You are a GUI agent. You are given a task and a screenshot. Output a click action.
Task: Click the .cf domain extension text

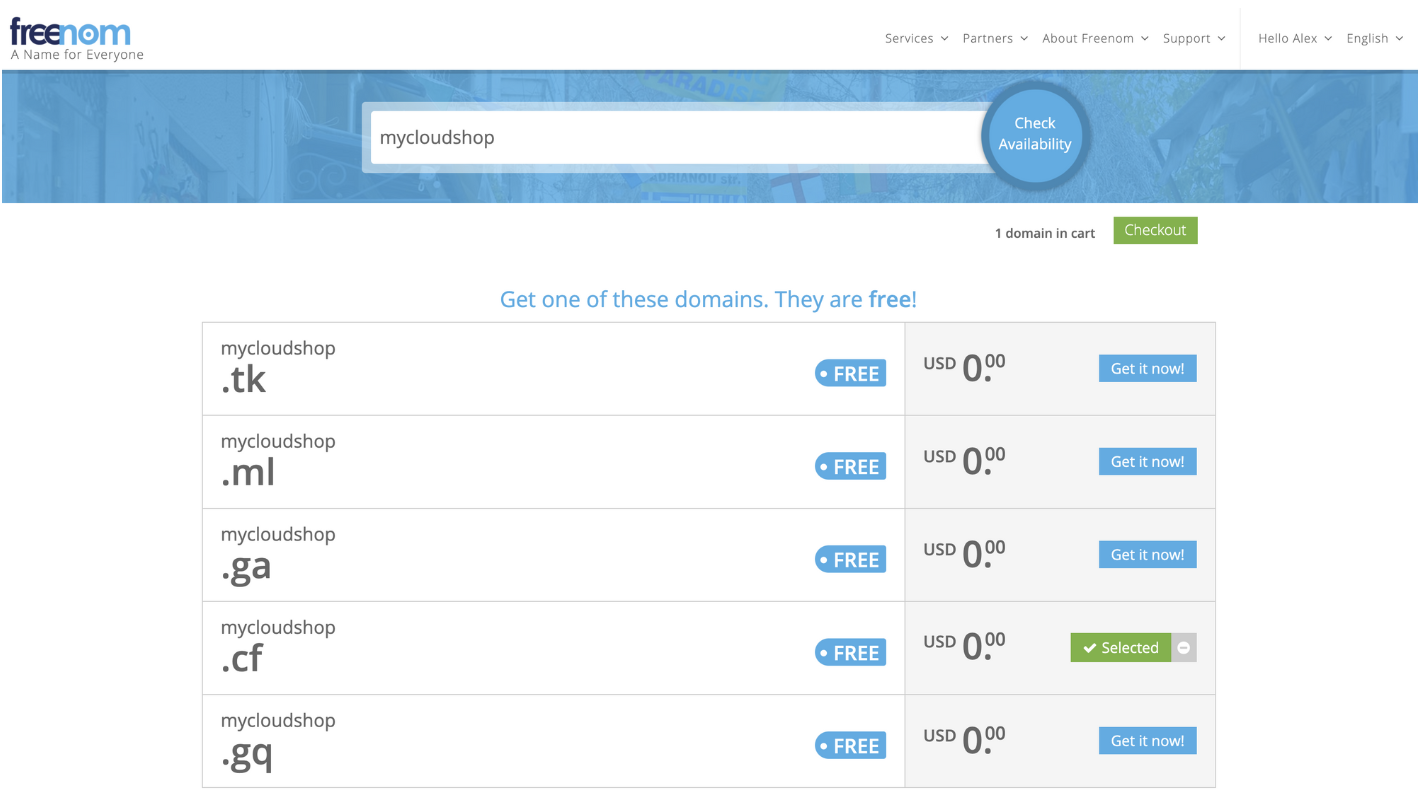click(x=242, y=659)
